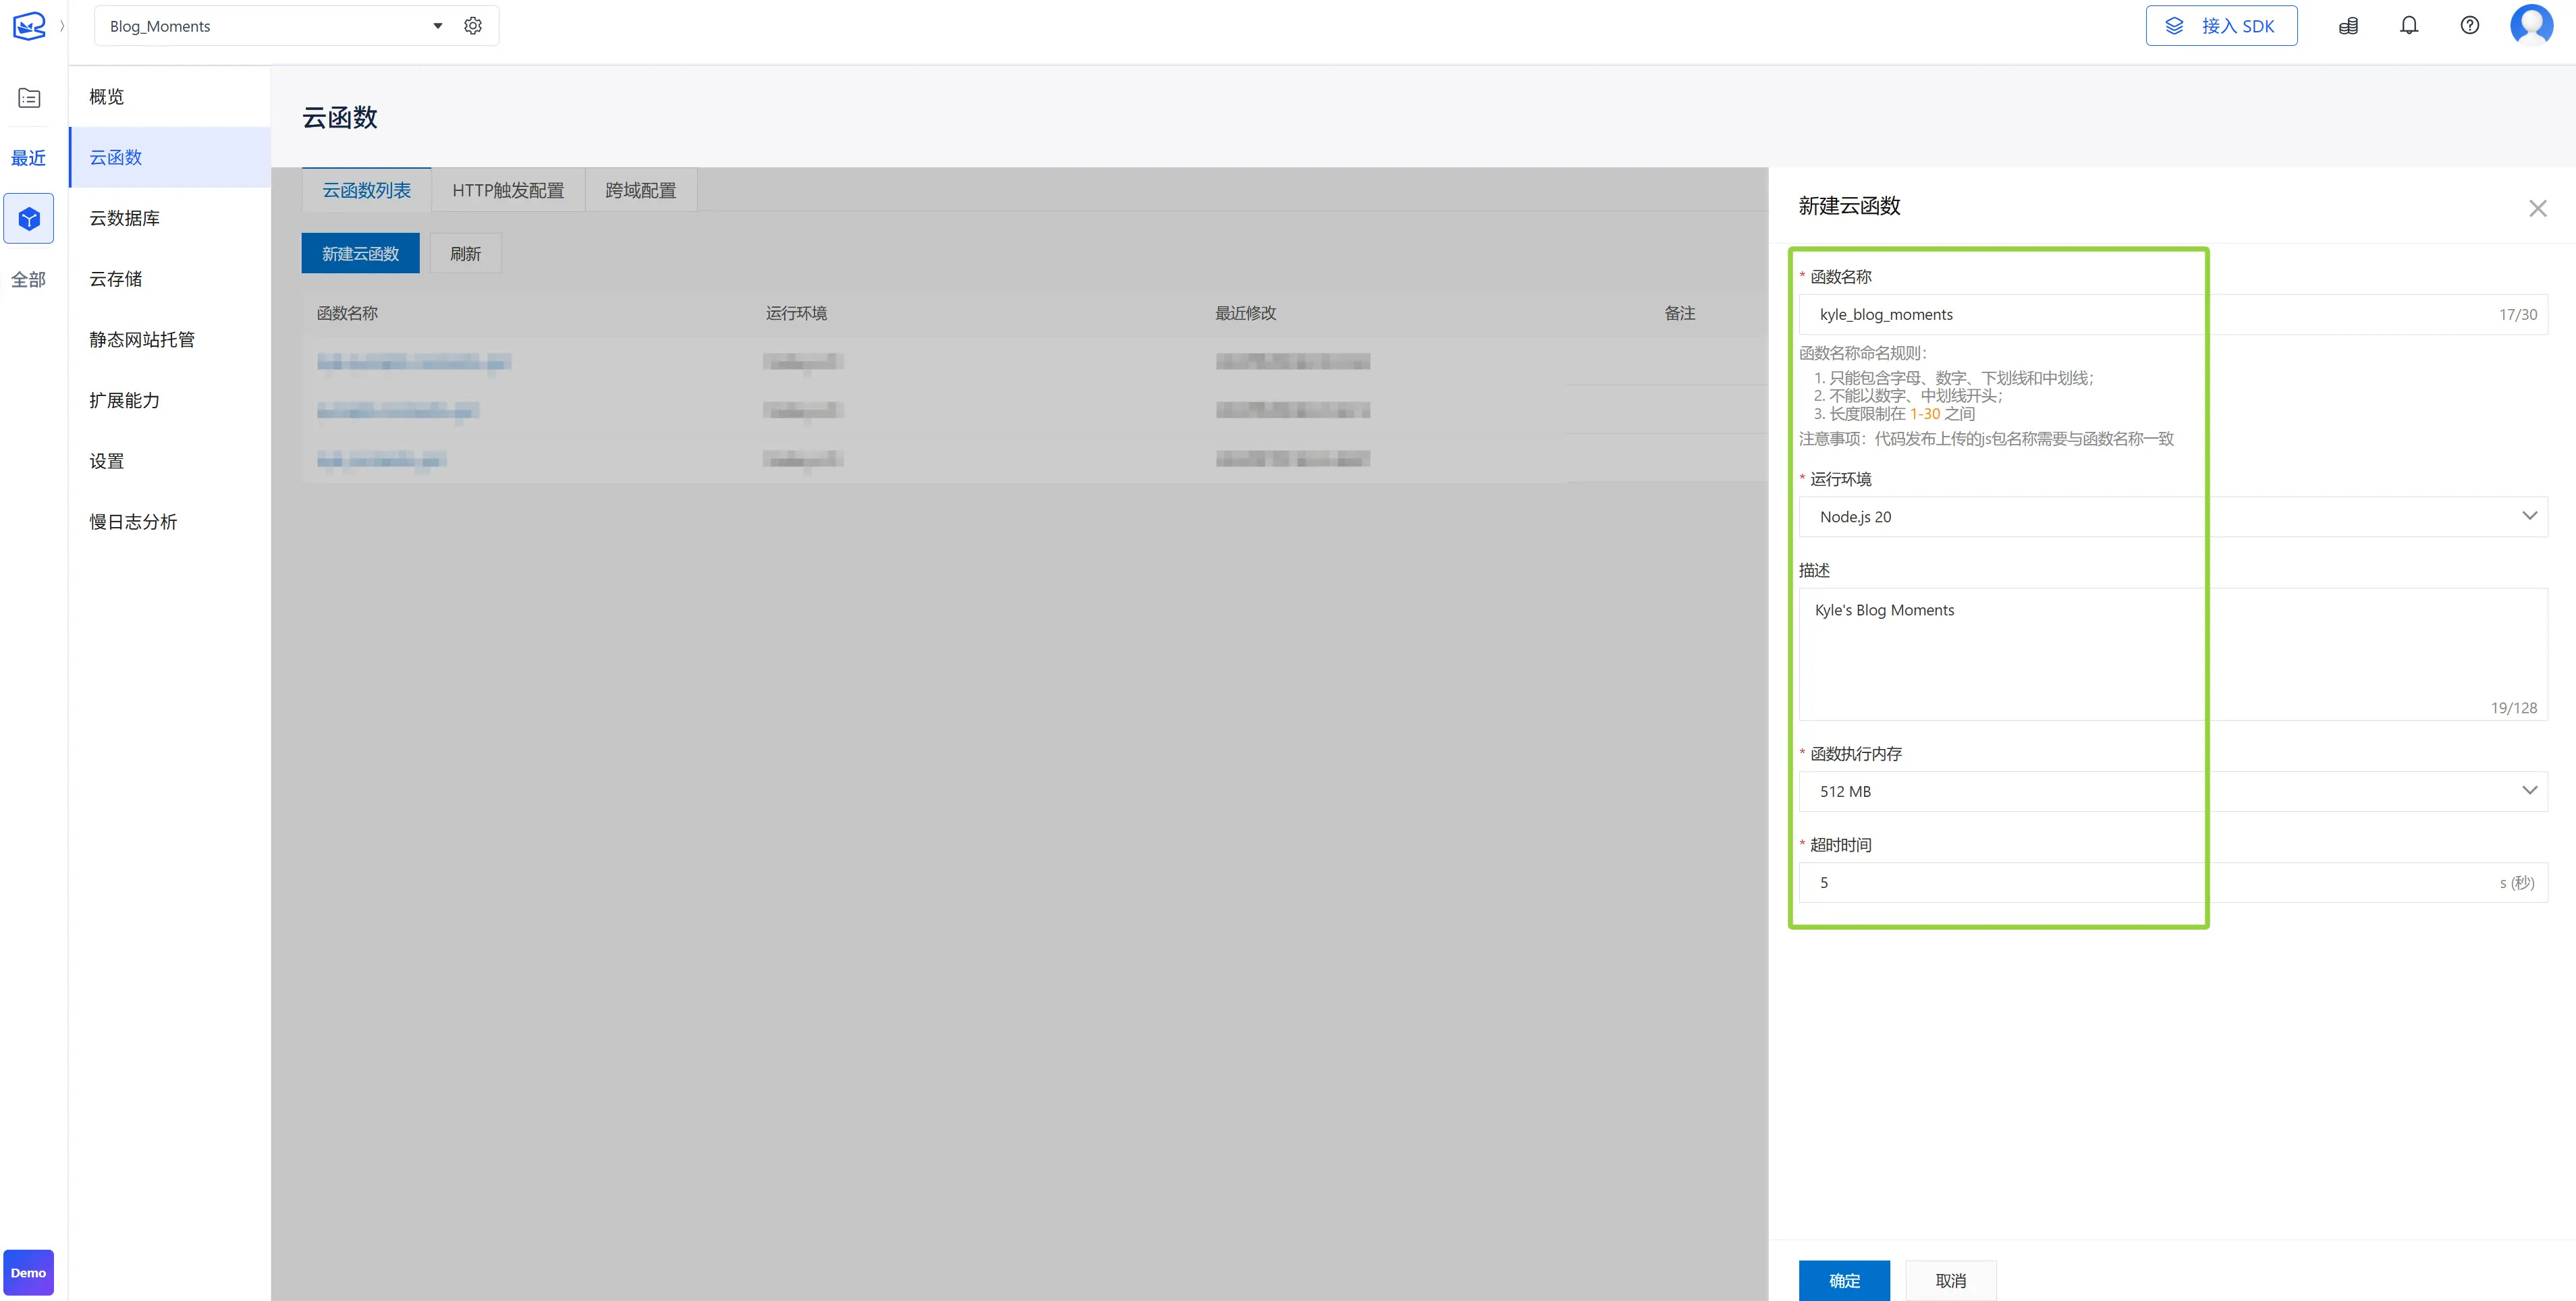Open the 函数执行内存 512 MB dropdown
This screenshot has width=2576, height=1301.
pos(2172,791)
